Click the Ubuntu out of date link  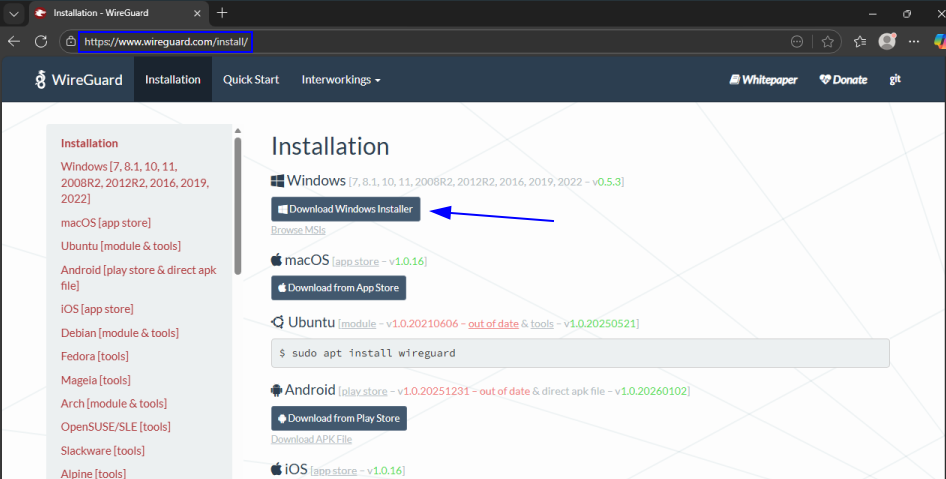click(x=494, y=324)
